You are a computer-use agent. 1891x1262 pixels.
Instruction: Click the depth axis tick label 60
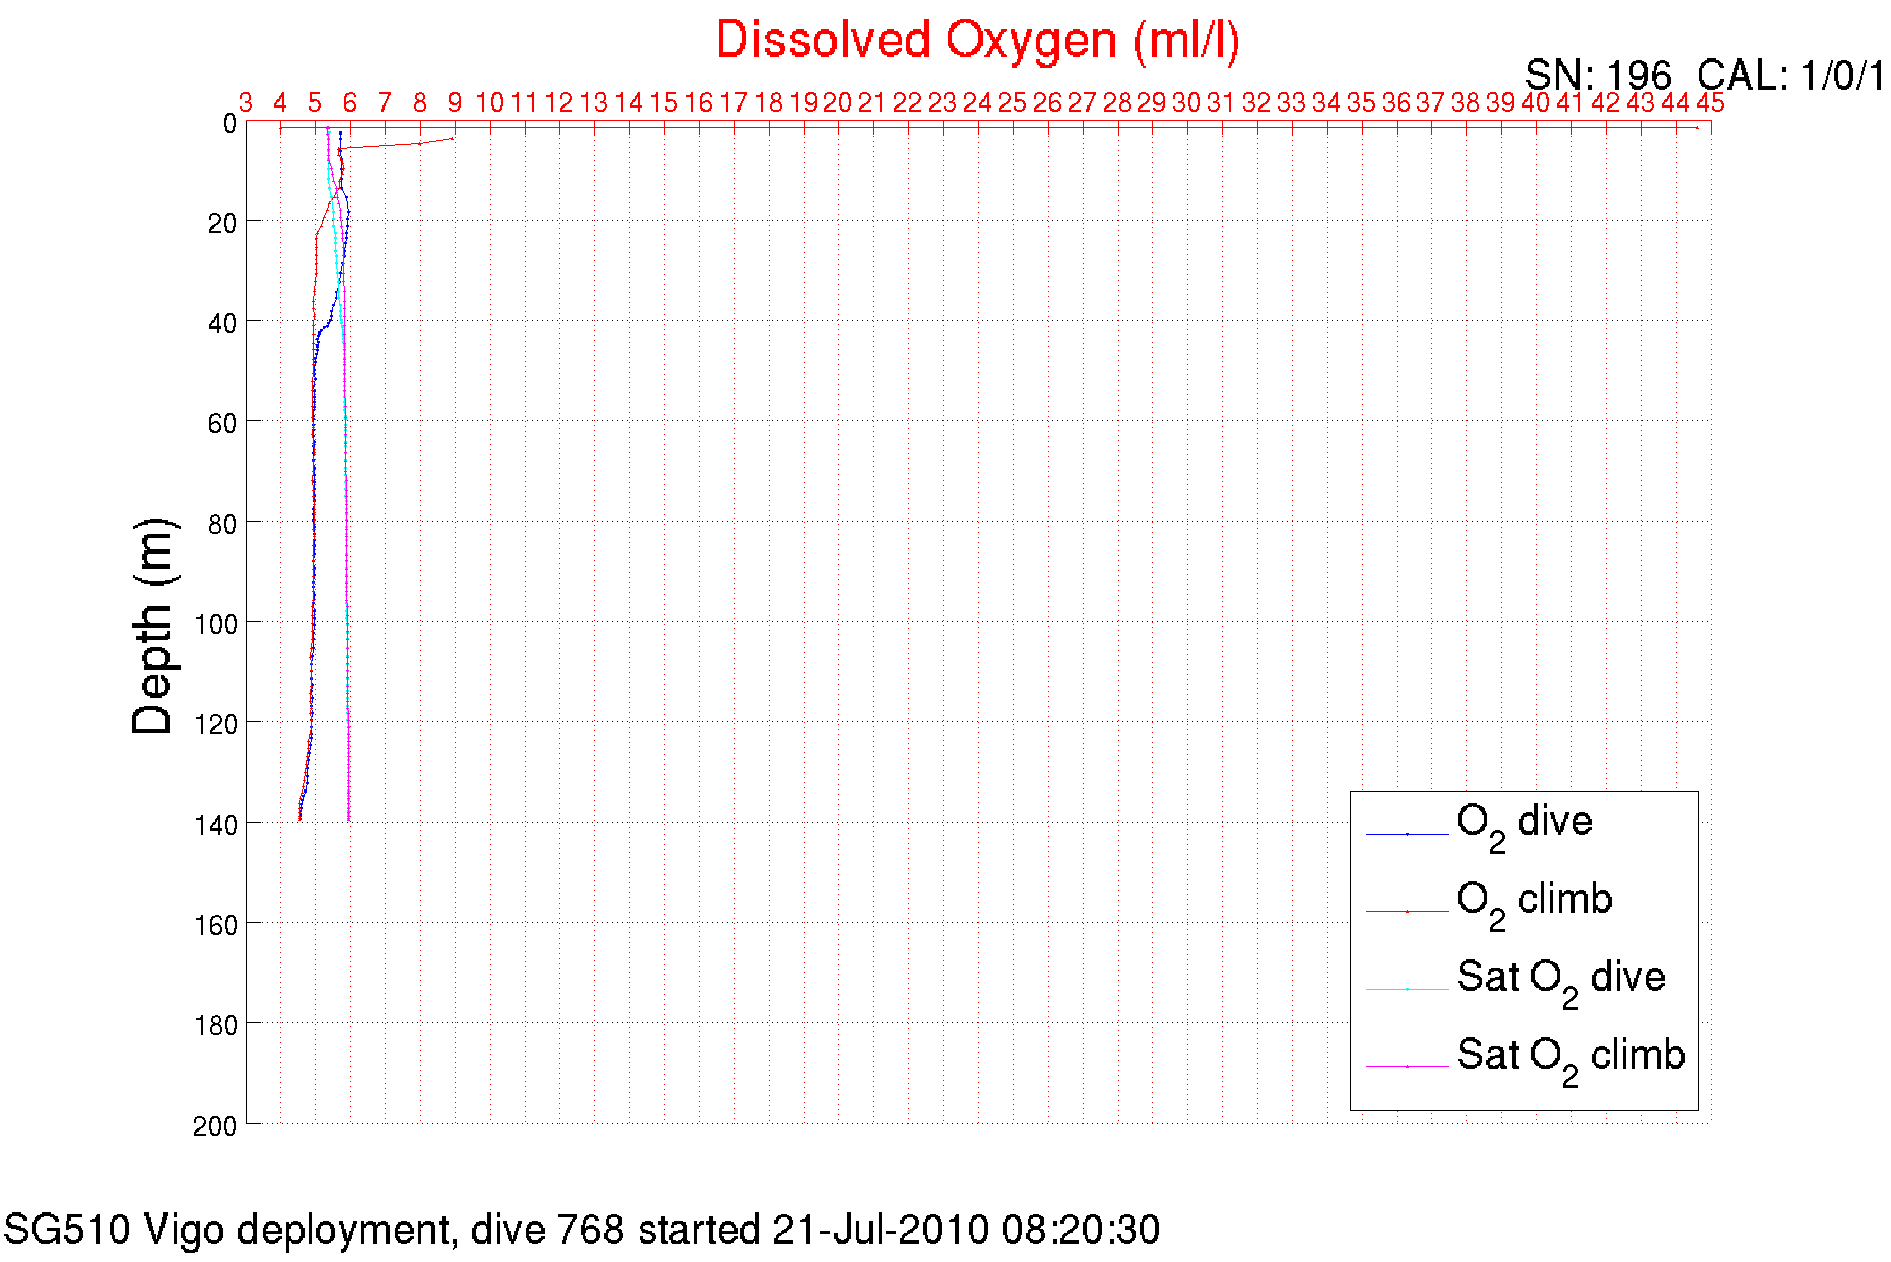[x=222, y=424]
